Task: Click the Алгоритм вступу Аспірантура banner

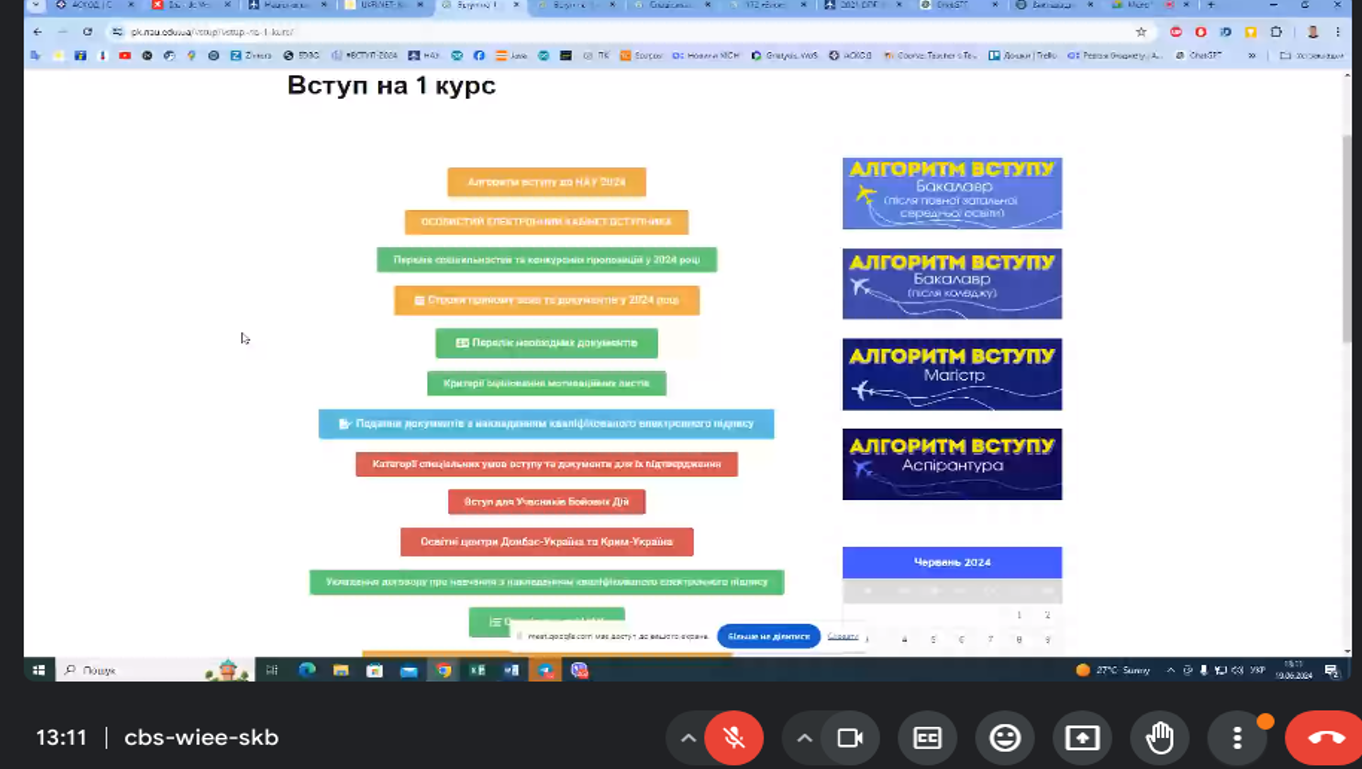Action: tap(952, 464)
